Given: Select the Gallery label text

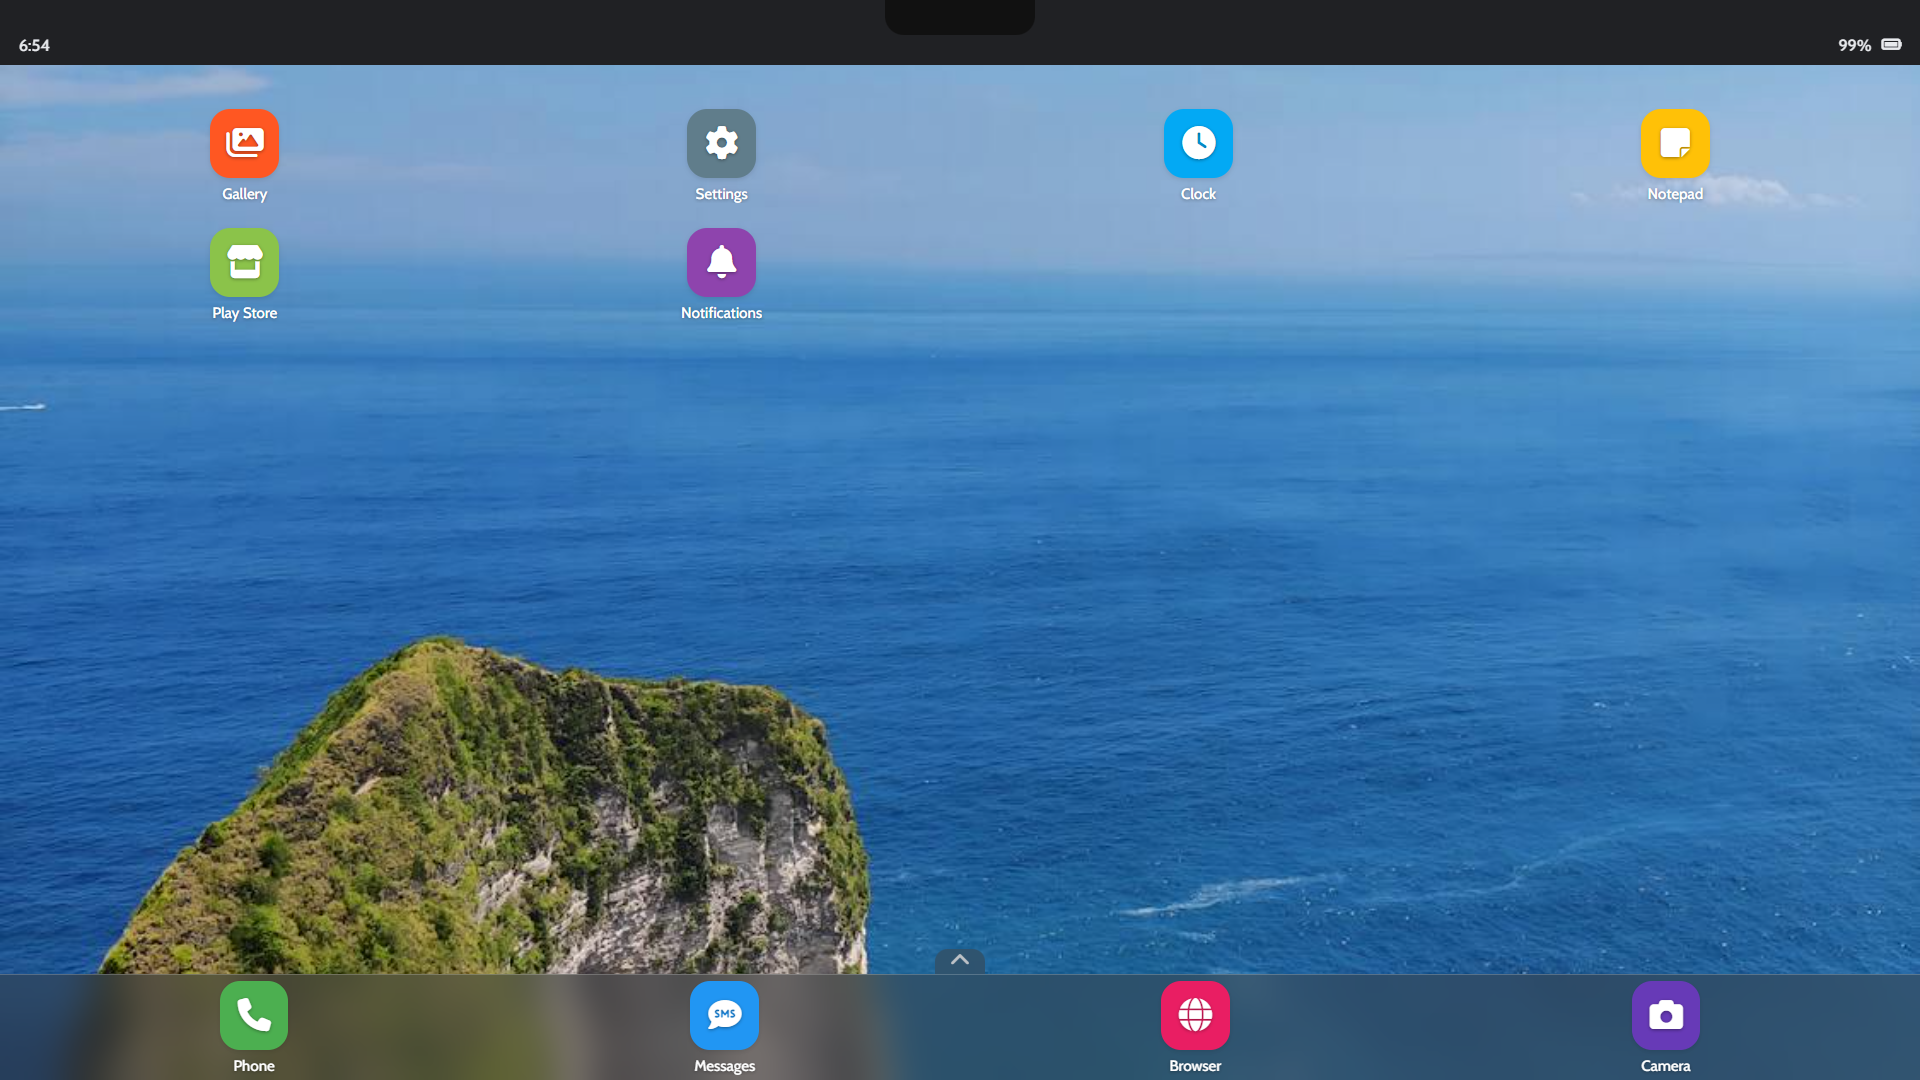Looking at the screenshot, I should pos(244,194).
